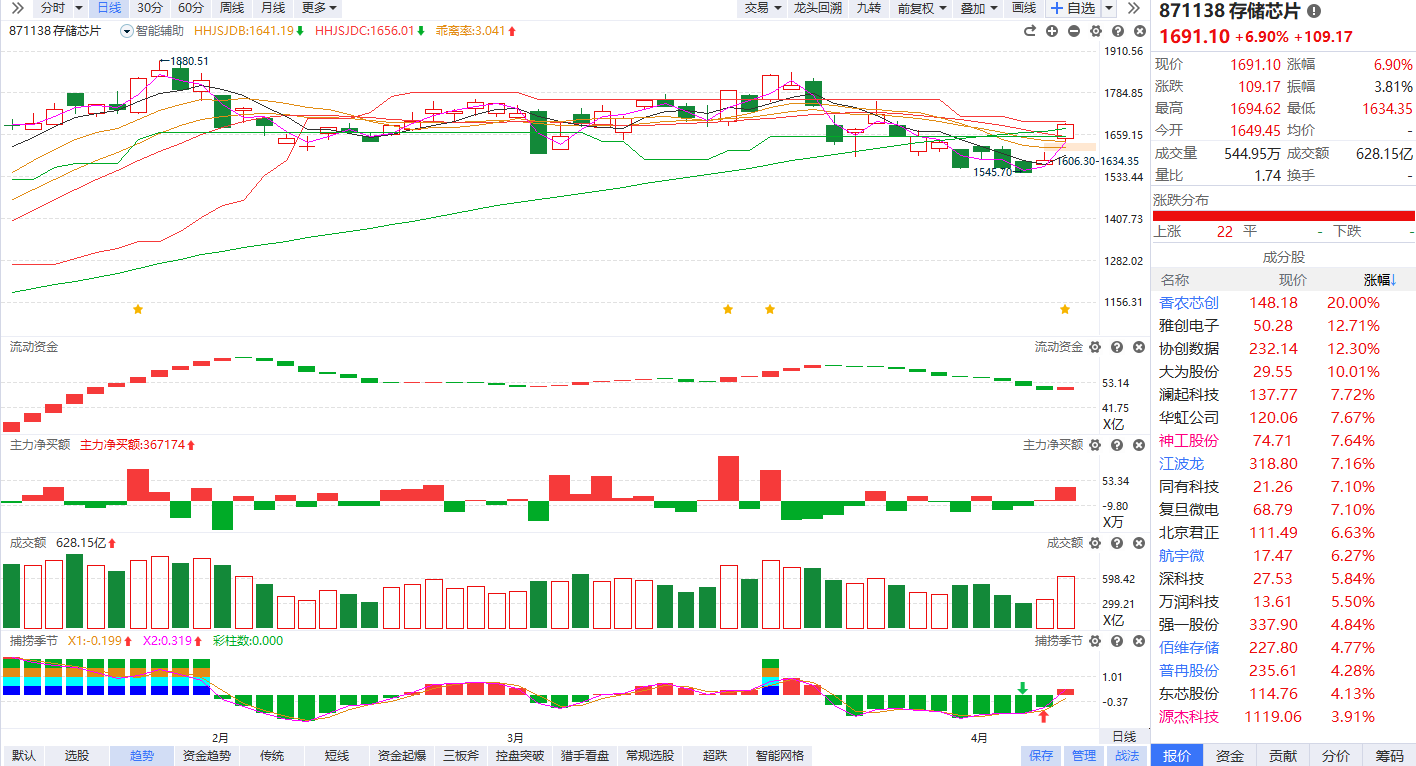
Task: Click the info icon beside 存储芯片 title
Action: click(x=1313, y=11)
